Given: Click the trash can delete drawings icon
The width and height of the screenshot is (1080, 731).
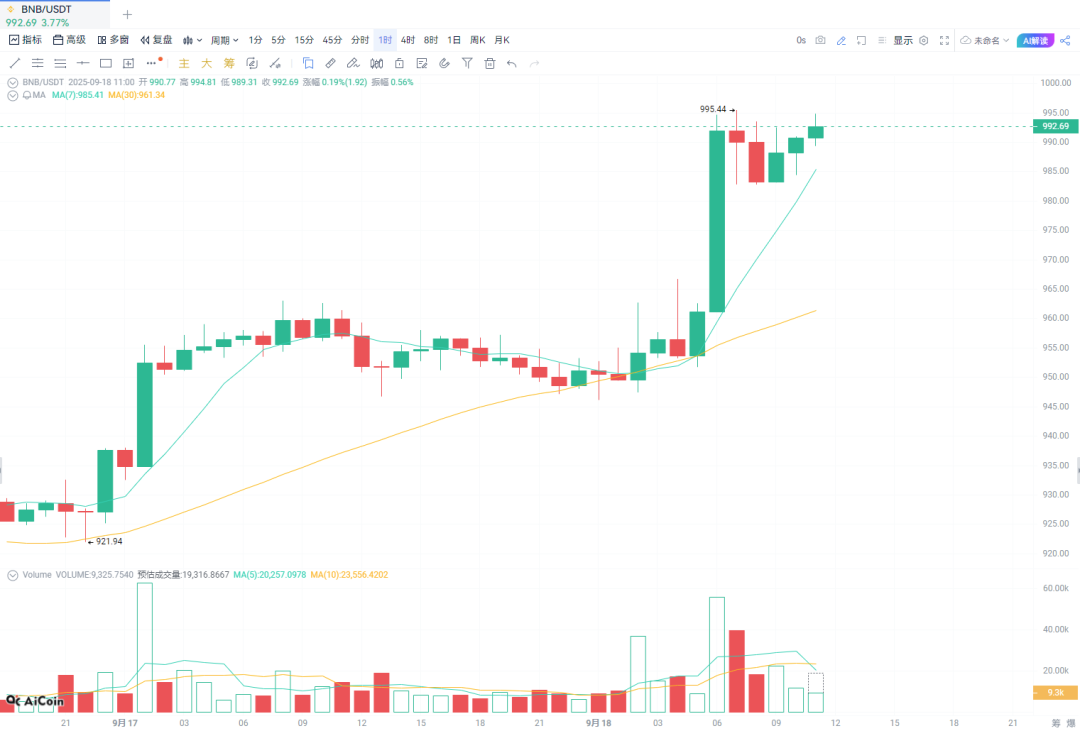Looking at the screenshot, I should (489, 63).
